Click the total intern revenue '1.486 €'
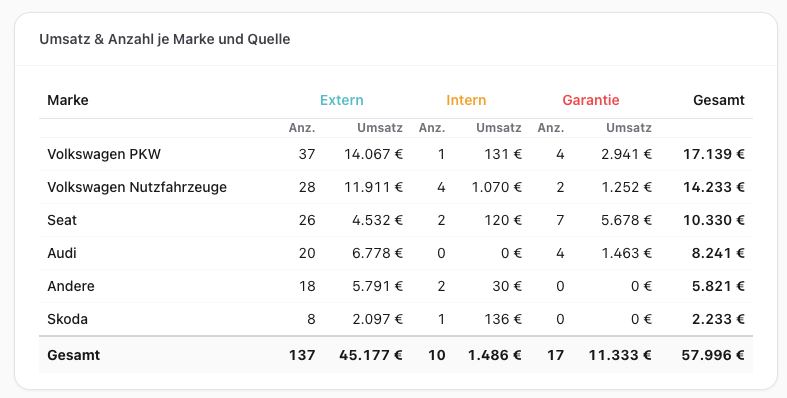The image size is (787, 398). pyautogui.click(x=495, y=355)
